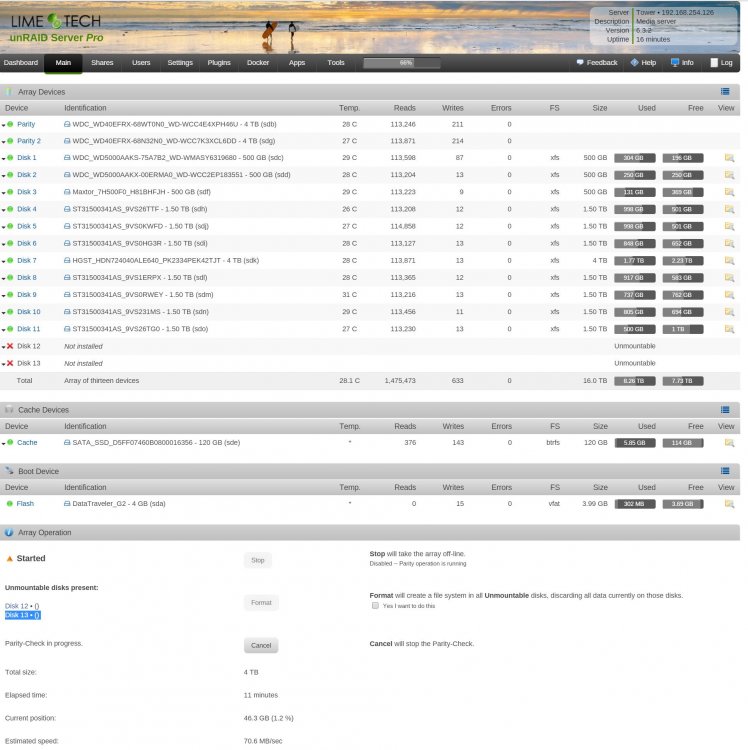Expand the arrow beside Disk 9
Image resolution: width=748 pixels, height=750 pixels.
click(x=3, y=296)
